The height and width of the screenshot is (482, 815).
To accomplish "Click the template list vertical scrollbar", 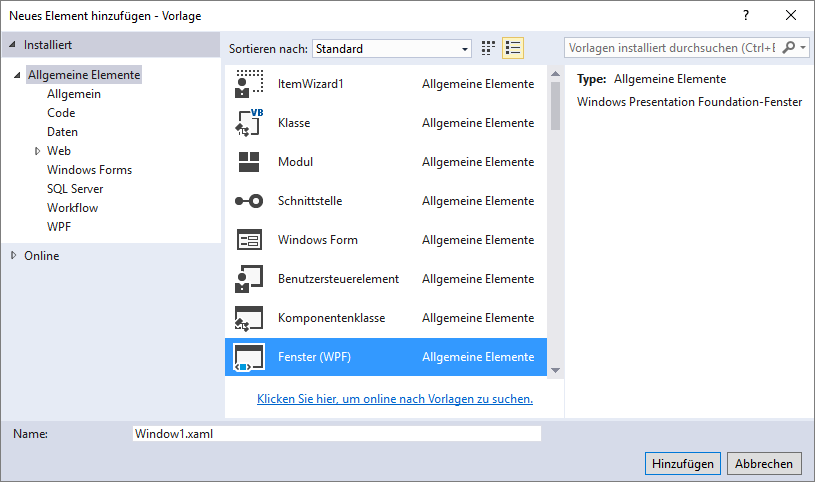I will click(555, 220).
